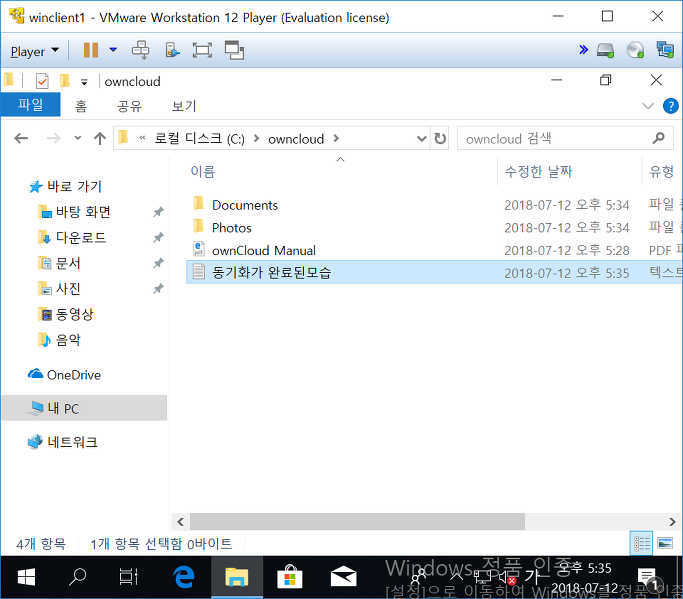The width and height of the screenshot is (683, 599).
Task: Open Explorer help with the question icon
Action: tap(670, 106)
